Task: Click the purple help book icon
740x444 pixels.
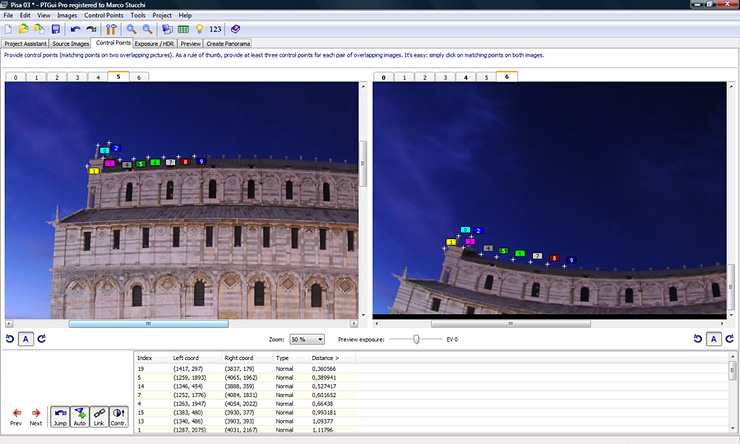Action: pyautogui.click(x=236, y=30)
